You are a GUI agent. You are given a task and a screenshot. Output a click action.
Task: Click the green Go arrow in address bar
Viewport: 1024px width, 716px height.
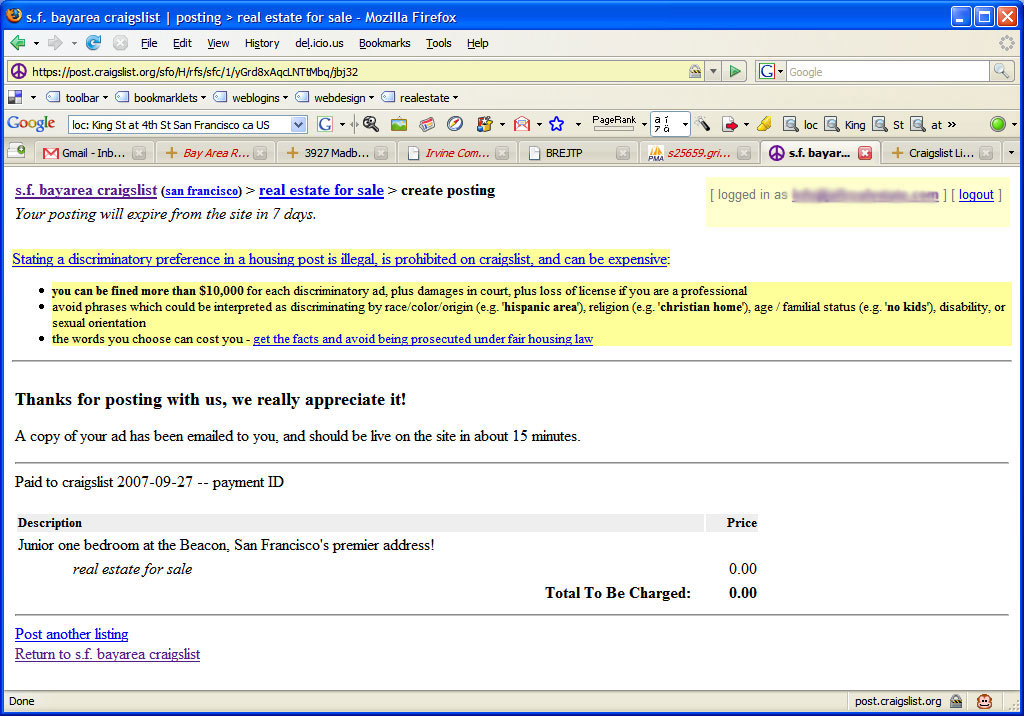[735, 71]
